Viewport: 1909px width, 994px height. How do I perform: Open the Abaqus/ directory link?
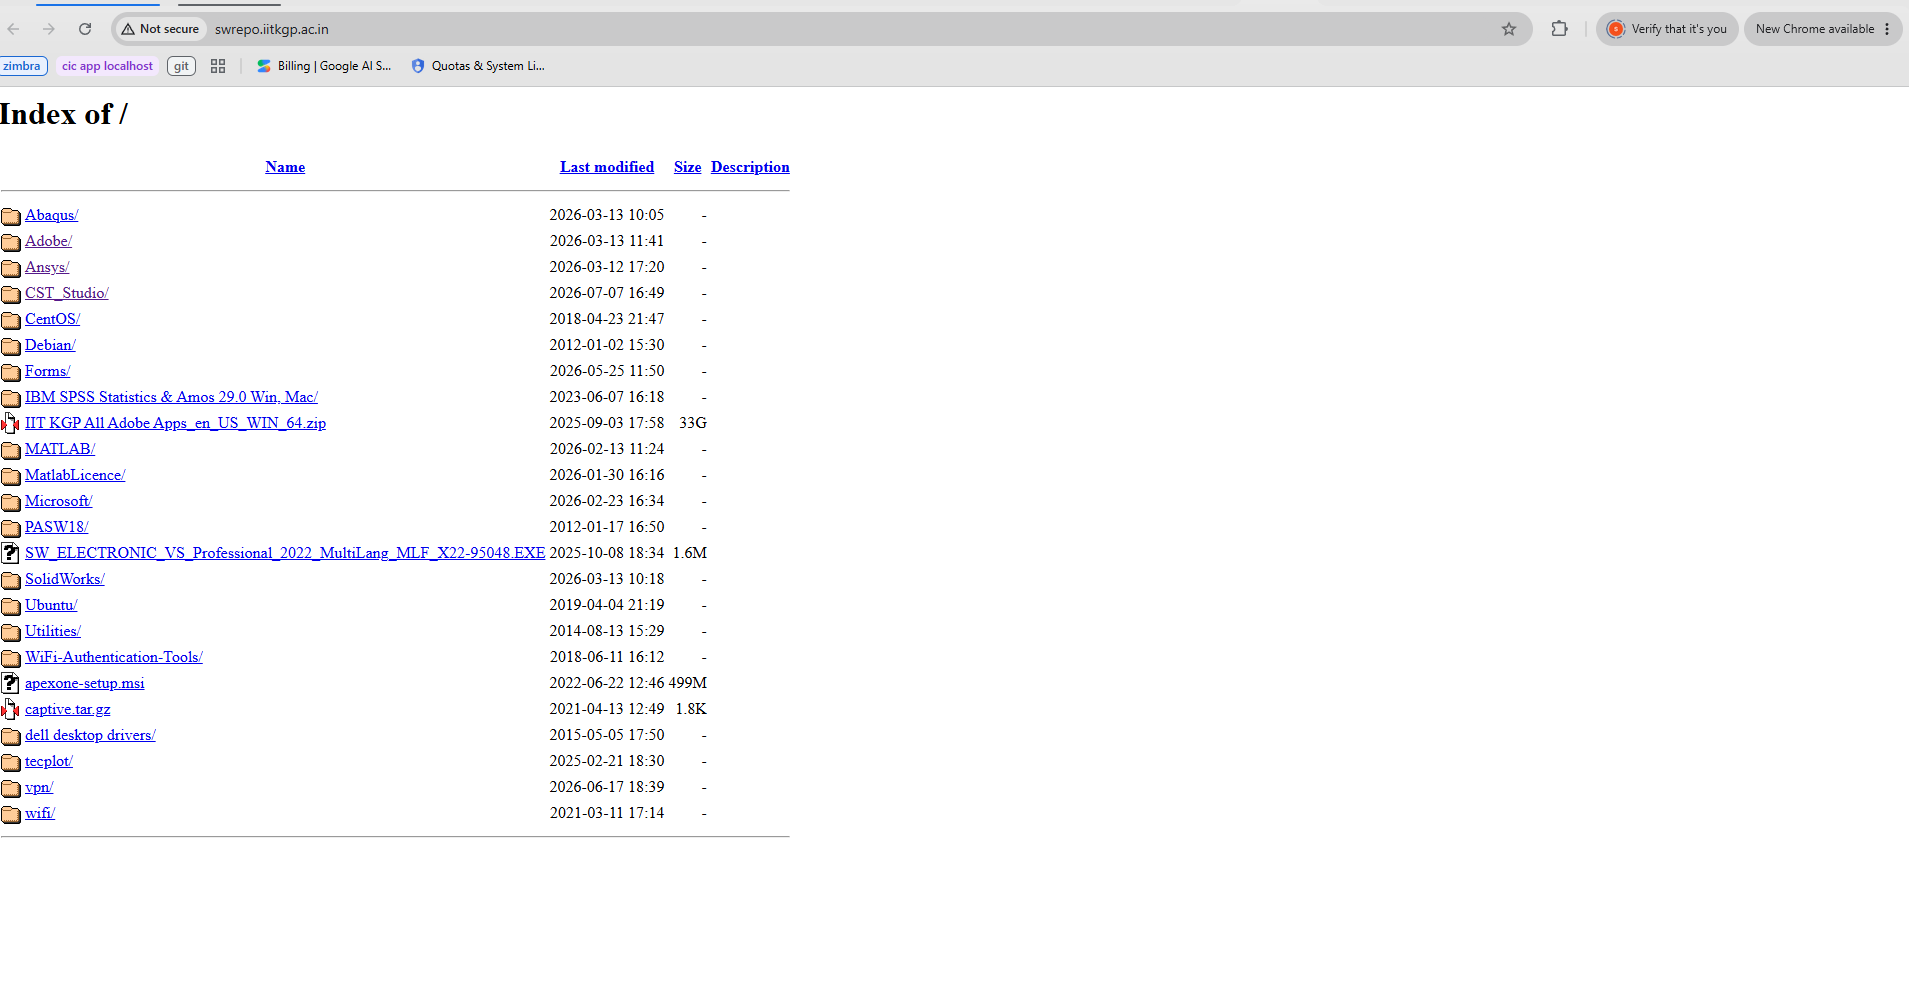pos(51,215)
